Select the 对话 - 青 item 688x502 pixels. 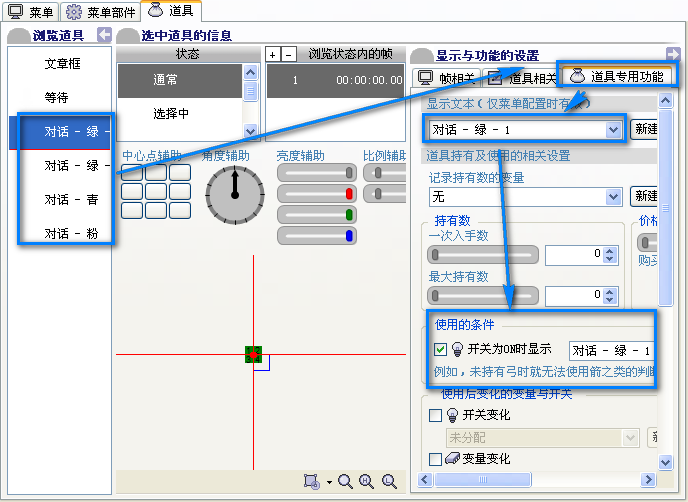(71, 200)
